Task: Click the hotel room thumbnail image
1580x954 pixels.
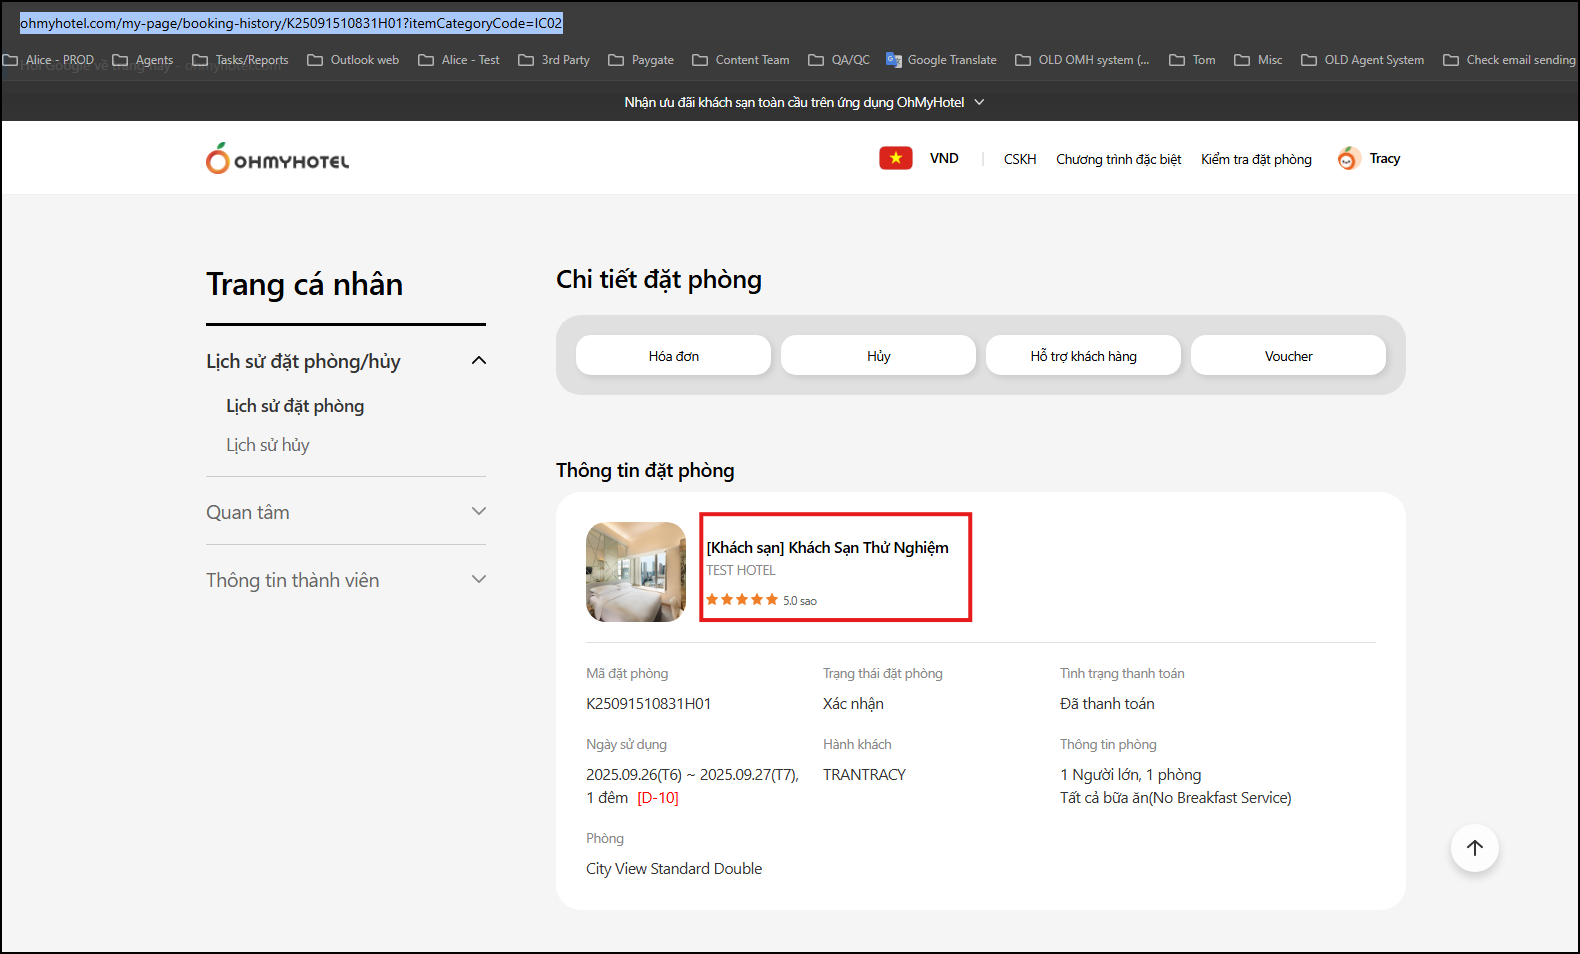Action: [x=636, y=572]
